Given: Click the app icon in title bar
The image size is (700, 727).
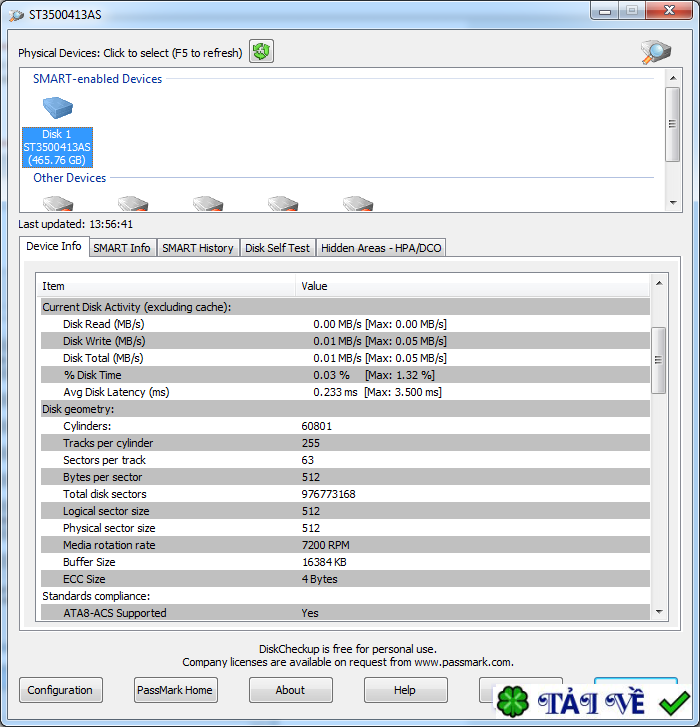Looking at the screenshot, I should pos(16,15).
